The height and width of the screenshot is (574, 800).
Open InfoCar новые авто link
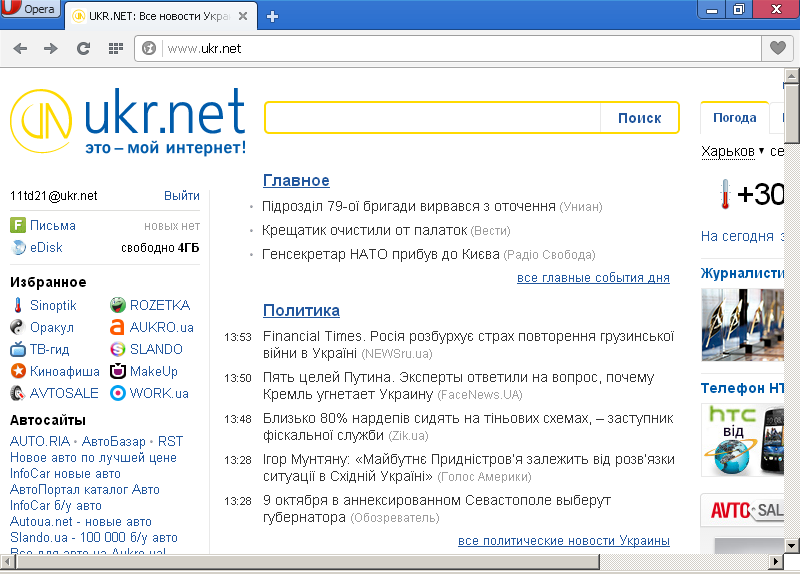coord(65,473)
